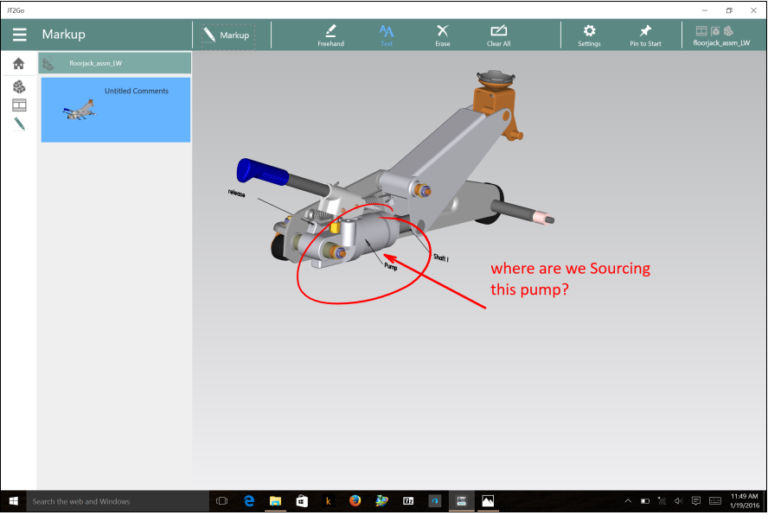768x515 pixels.
Task: Open the assembly parts sidebar icon
Action: [x=18, y=87]
